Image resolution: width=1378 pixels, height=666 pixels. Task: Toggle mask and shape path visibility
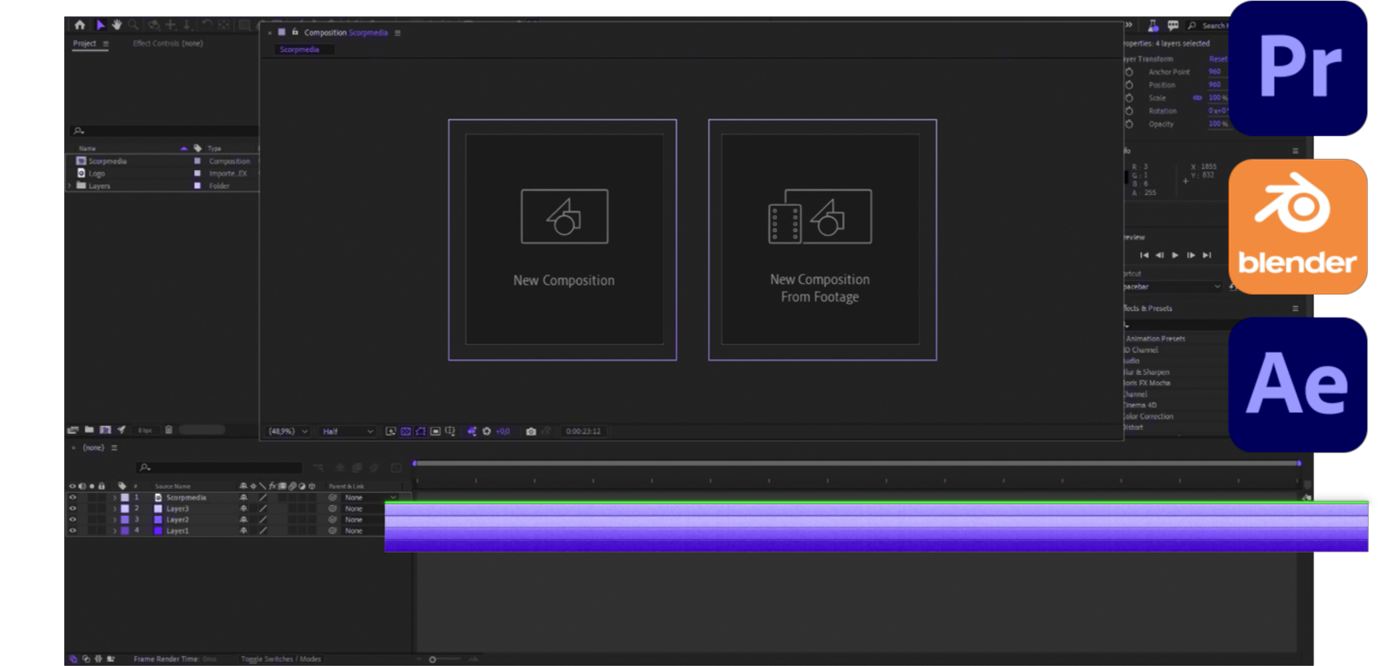[x=421, y=431]
